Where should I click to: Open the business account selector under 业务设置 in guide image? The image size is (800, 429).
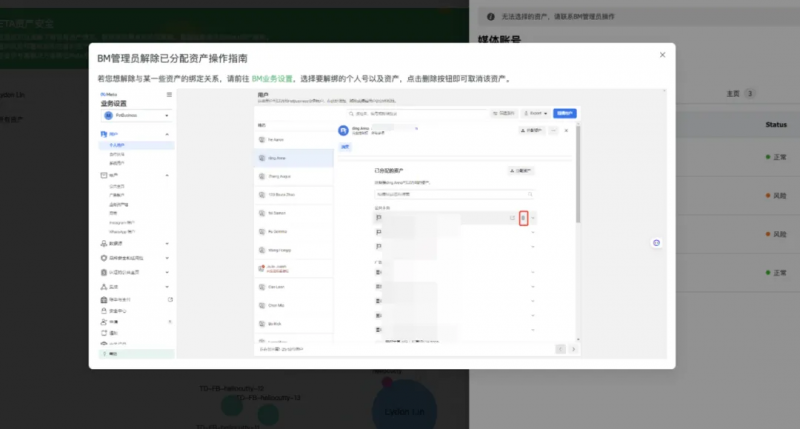[x=137, y=115]
